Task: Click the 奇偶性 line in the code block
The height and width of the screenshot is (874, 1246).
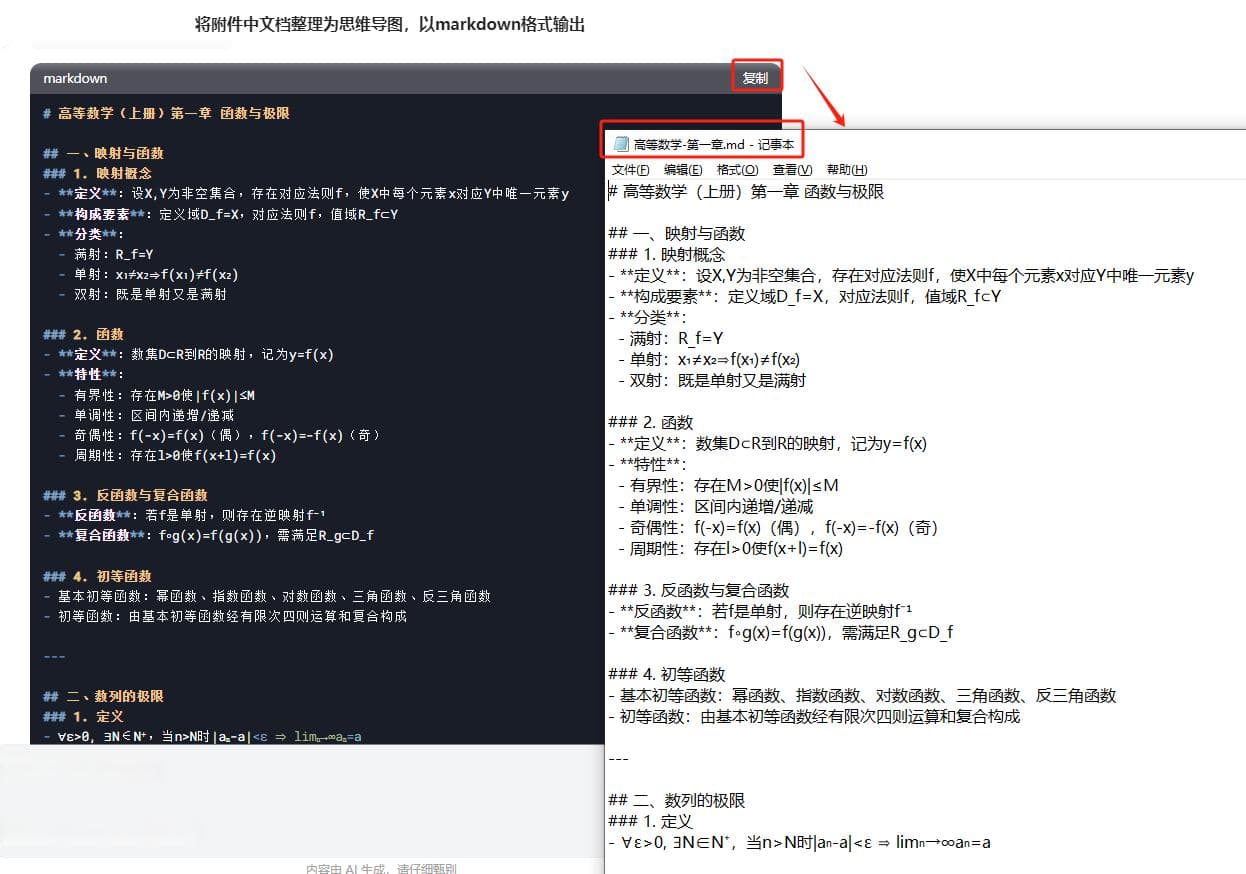Action: coord(220,435)
